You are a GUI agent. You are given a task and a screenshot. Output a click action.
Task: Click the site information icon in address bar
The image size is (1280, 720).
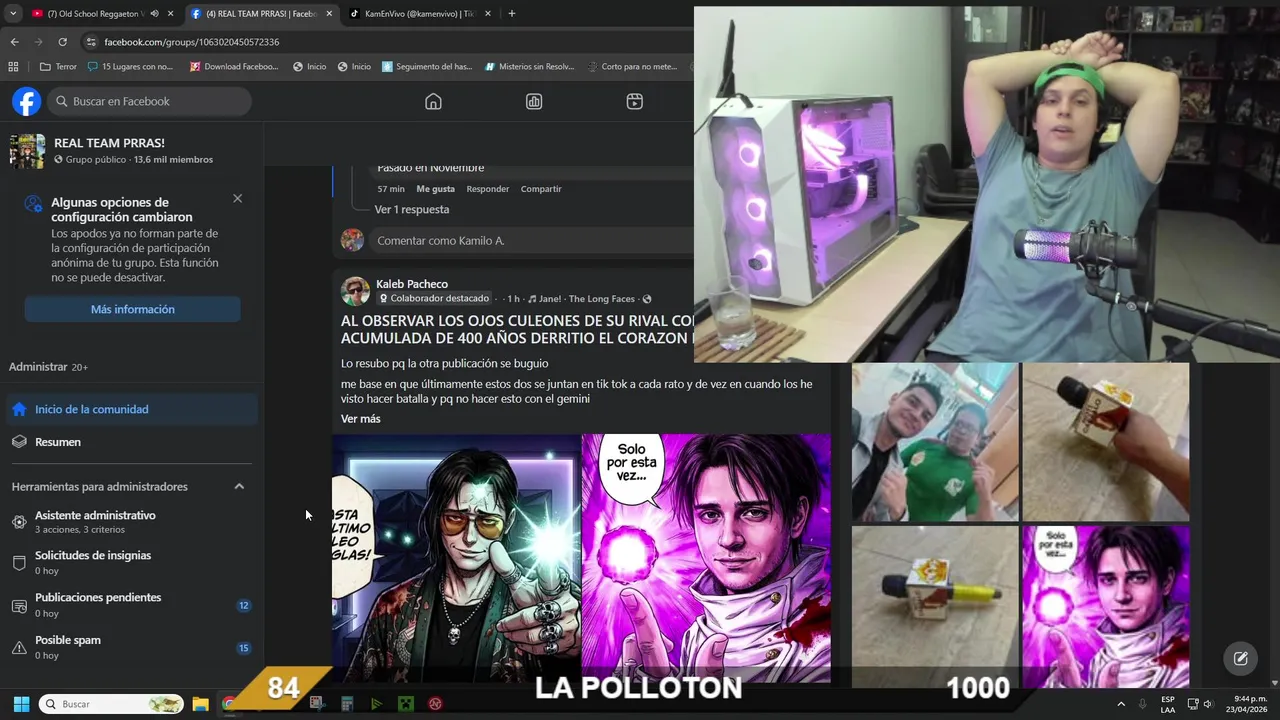(x=91, y=42)
